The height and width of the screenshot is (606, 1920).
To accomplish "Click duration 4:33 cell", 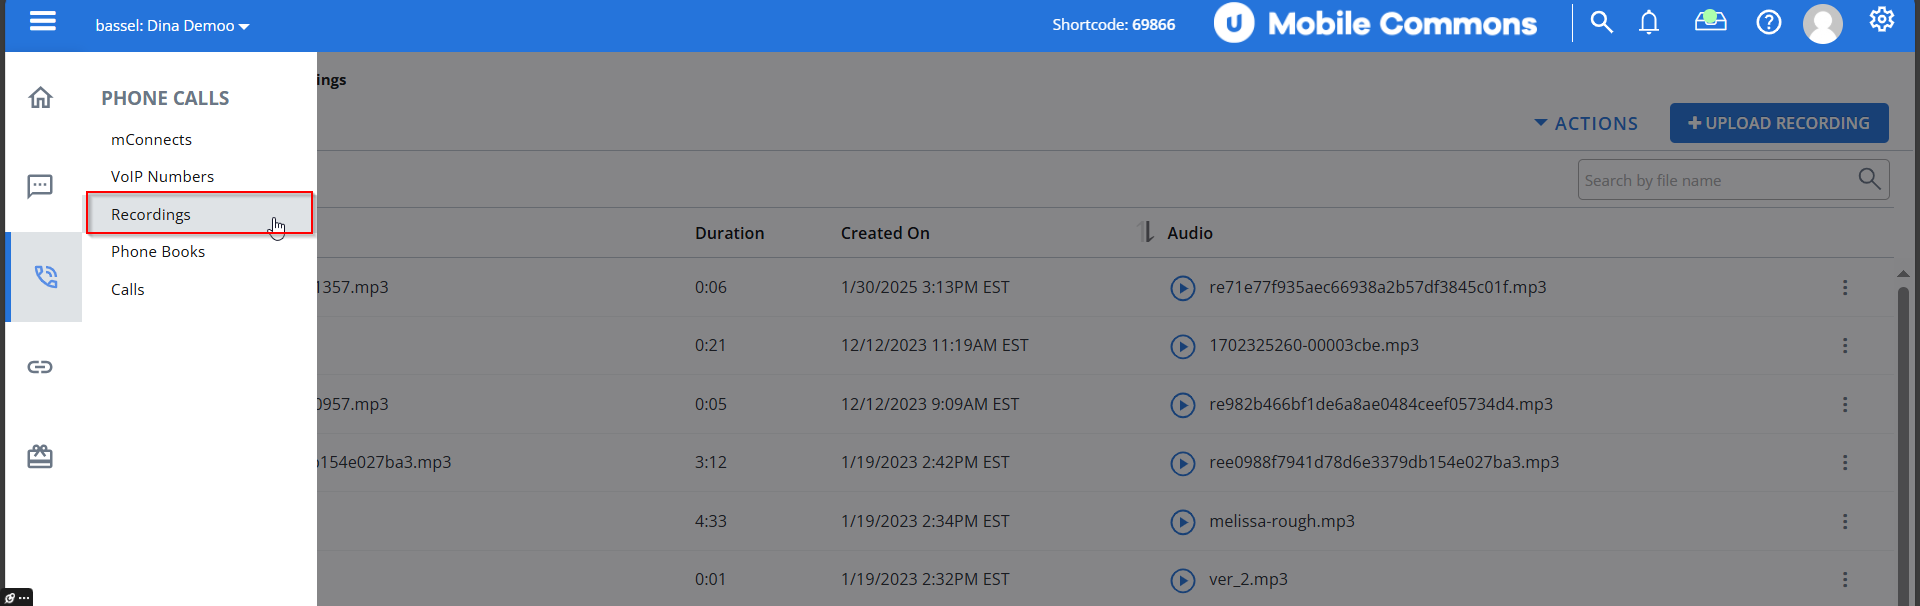I will click(x=711, y=521).
